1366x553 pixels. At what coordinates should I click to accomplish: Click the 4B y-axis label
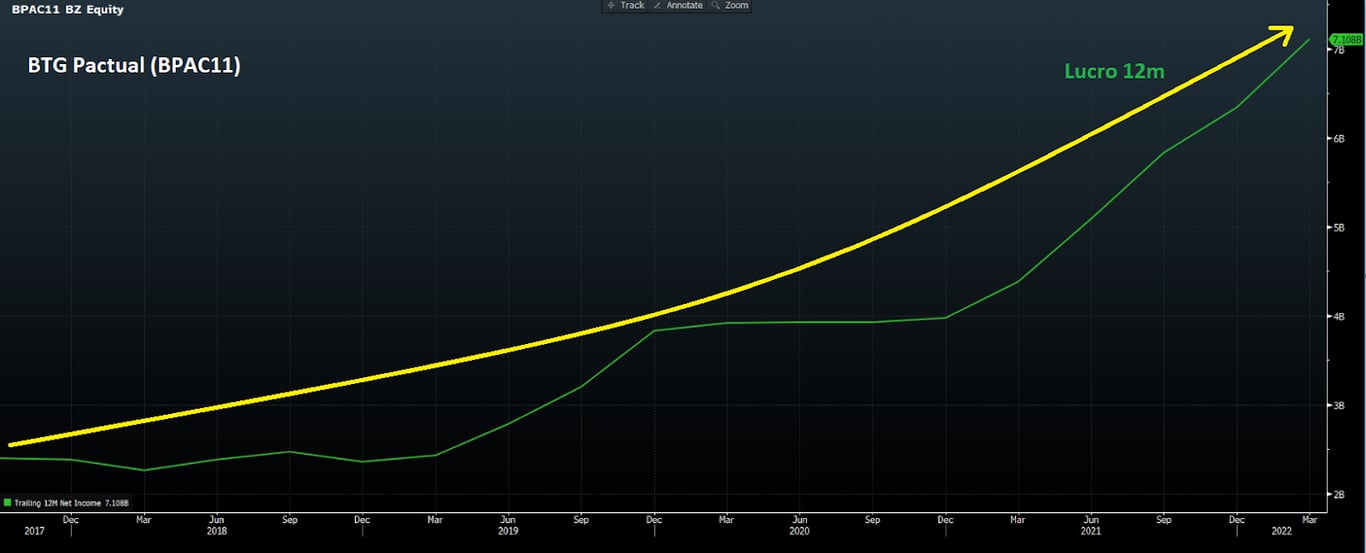coord(1341,317)
